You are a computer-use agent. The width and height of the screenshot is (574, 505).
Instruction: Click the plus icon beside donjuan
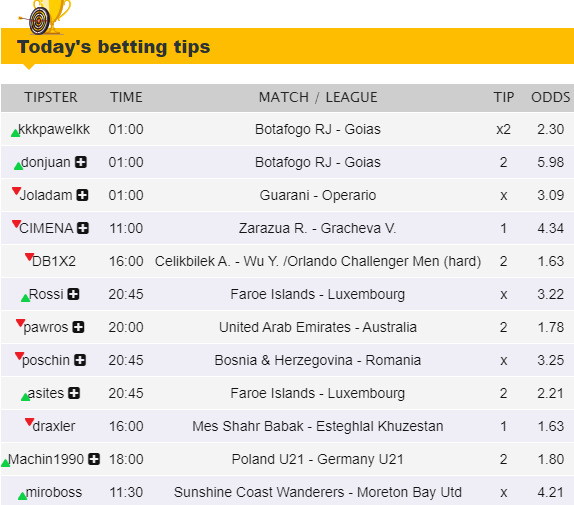coord(81,162)
